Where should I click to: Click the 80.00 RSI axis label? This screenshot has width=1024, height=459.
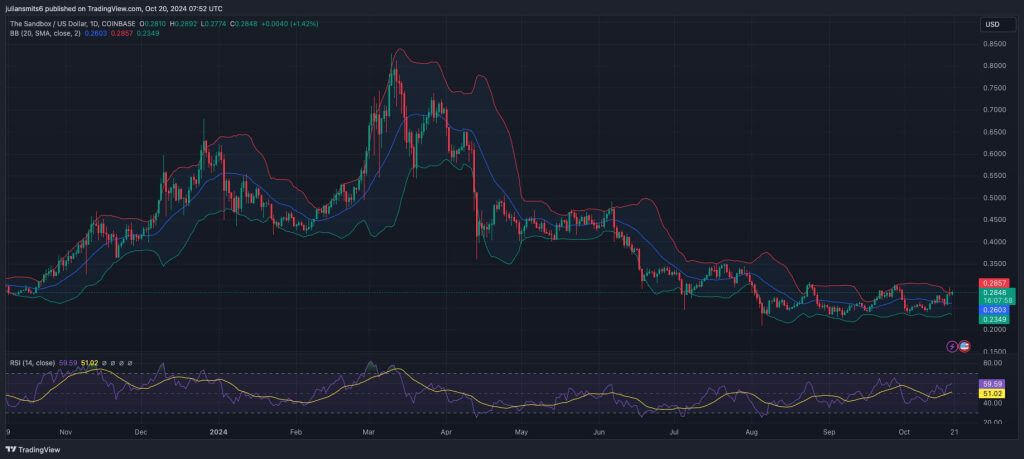click(x=991, y=363)
